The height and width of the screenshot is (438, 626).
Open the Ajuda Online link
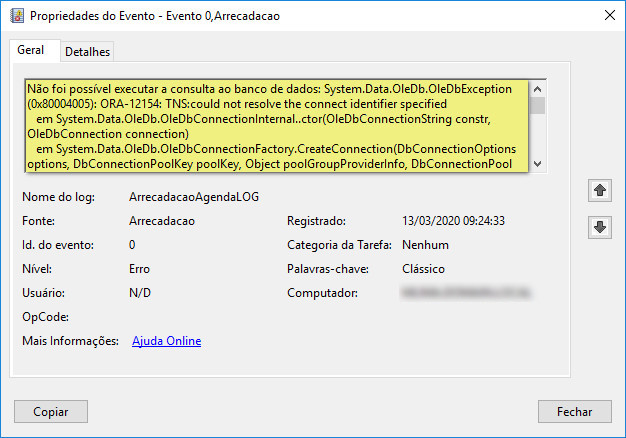(x=166, y=341)
